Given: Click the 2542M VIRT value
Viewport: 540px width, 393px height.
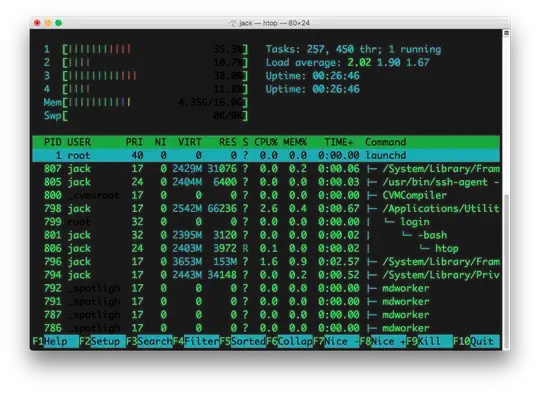Looking at the screenshot, I should [x=187, y=208].
